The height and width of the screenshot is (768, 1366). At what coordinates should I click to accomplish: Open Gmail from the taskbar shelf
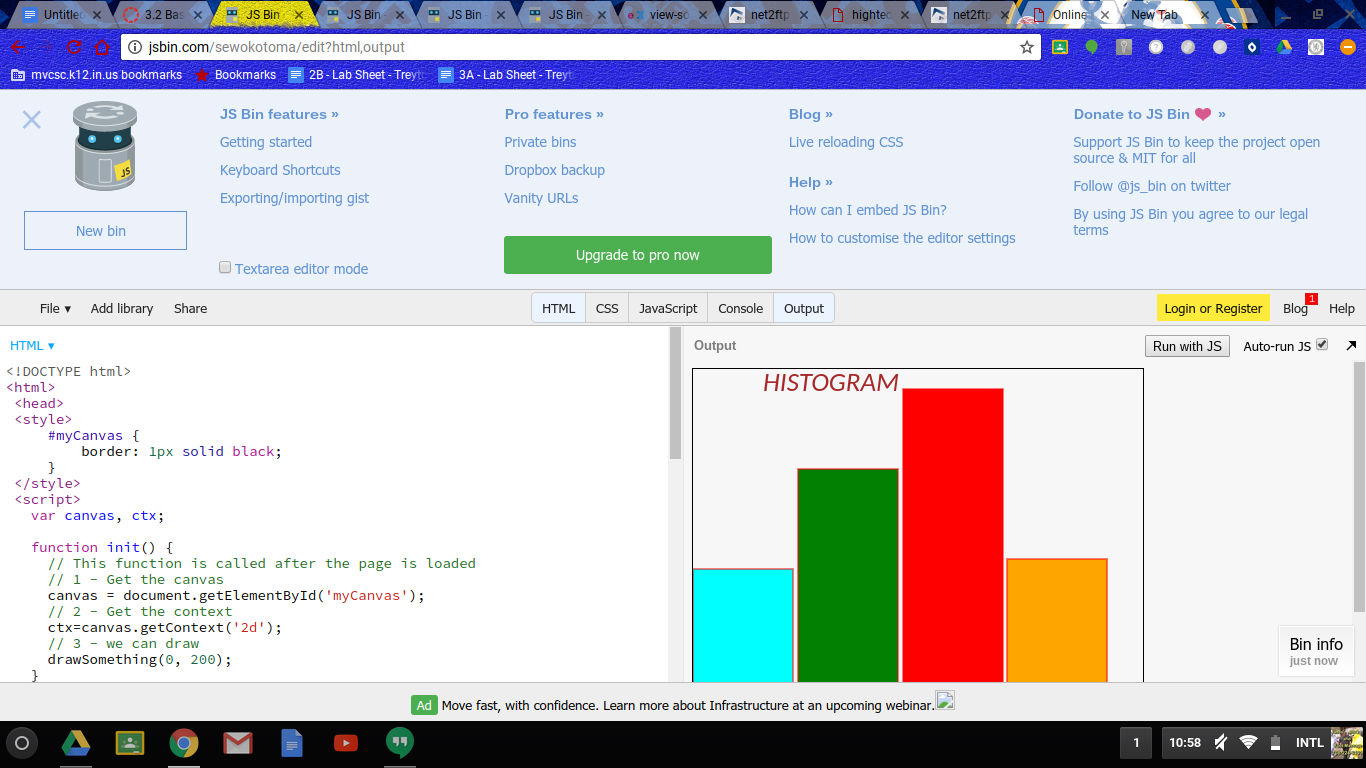(x=237, y=743)
